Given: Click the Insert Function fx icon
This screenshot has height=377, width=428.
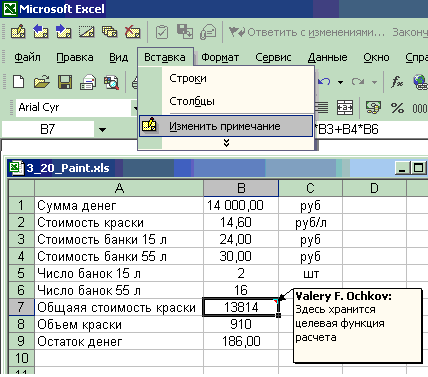Looking at the screenshot, I should coord(397,81).
